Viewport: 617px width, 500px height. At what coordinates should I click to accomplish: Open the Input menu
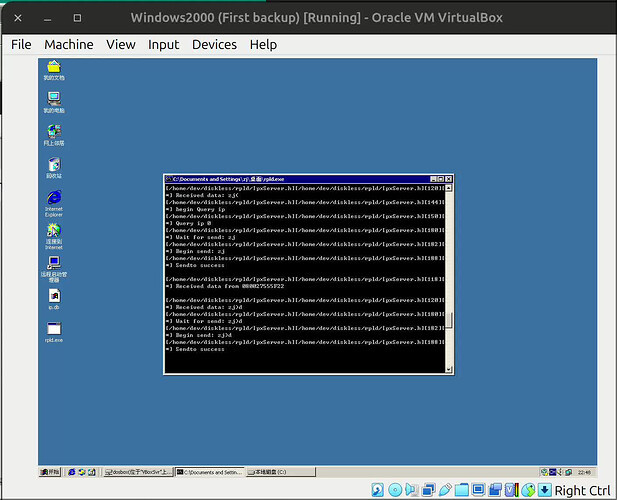pyautogui.click(x=163, y=44)
